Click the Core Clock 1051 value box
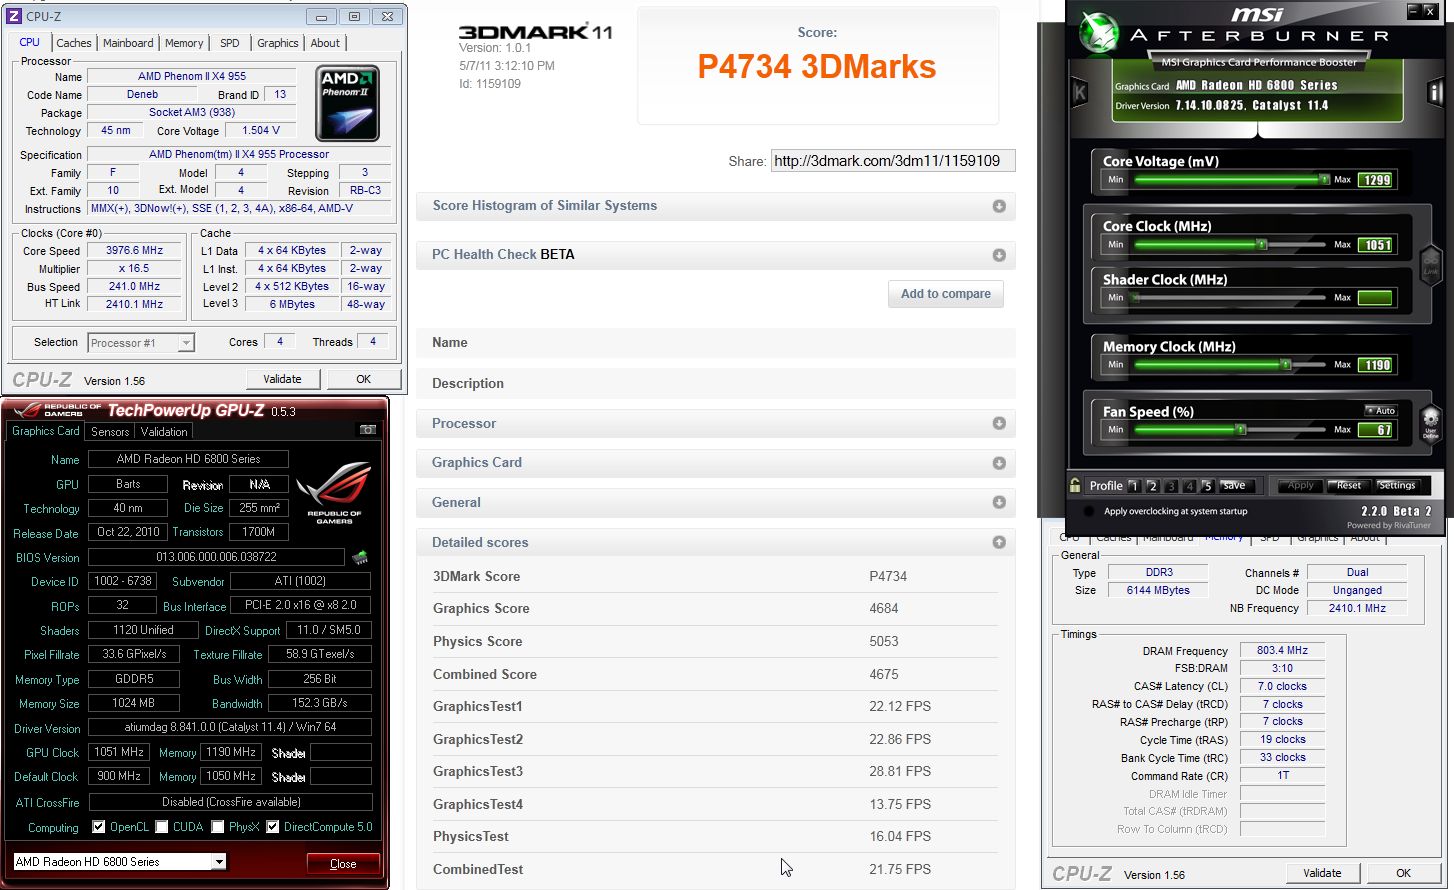 pyautogui.click(x=1376, y=245)
